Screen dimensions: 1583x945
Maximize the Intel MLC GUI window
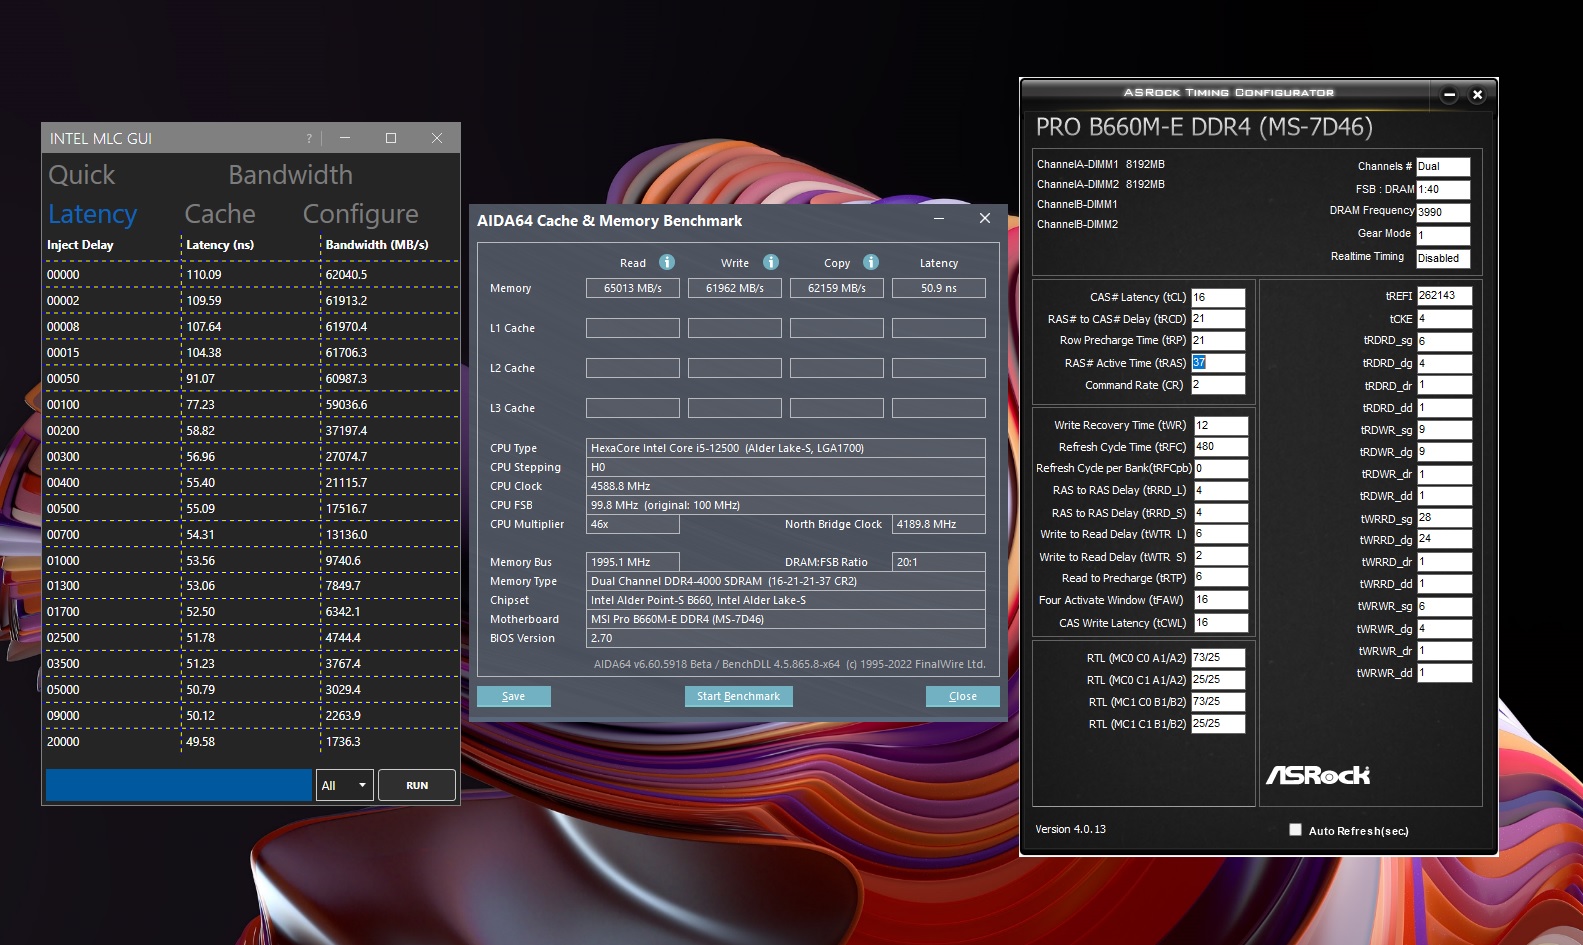[x=391, y=138]
